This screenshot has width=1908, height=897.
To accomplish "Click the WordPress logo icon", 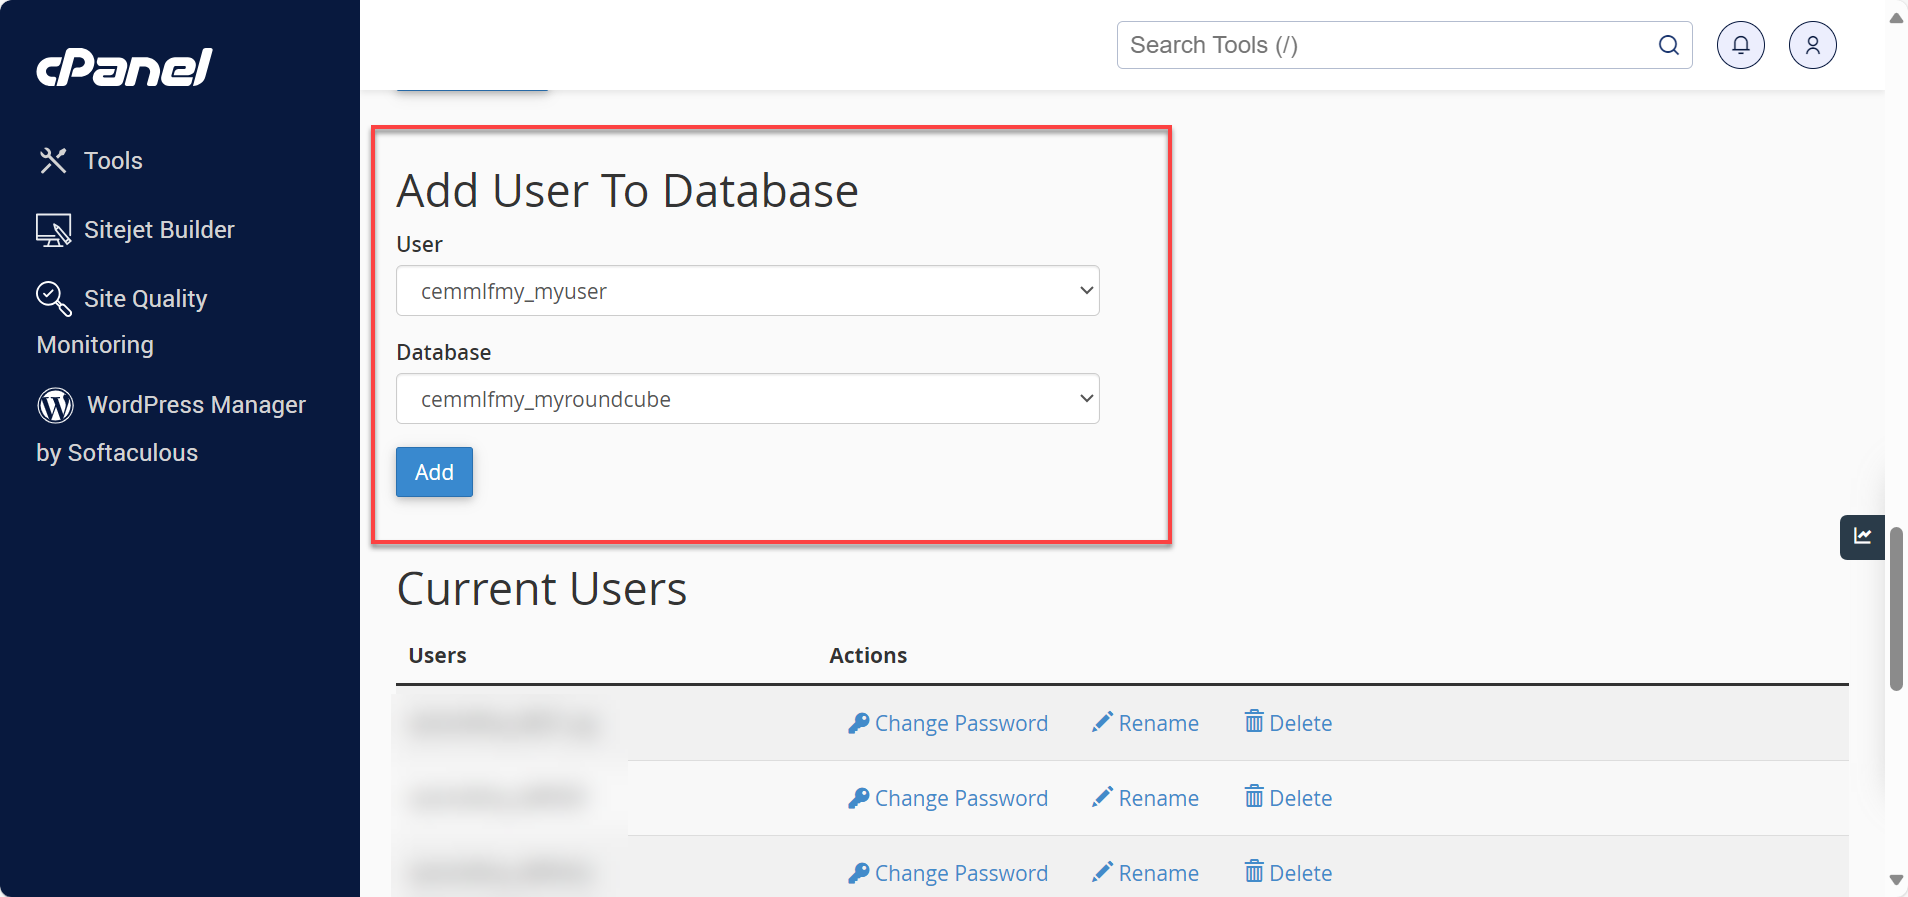I will (x=56, y=405).
